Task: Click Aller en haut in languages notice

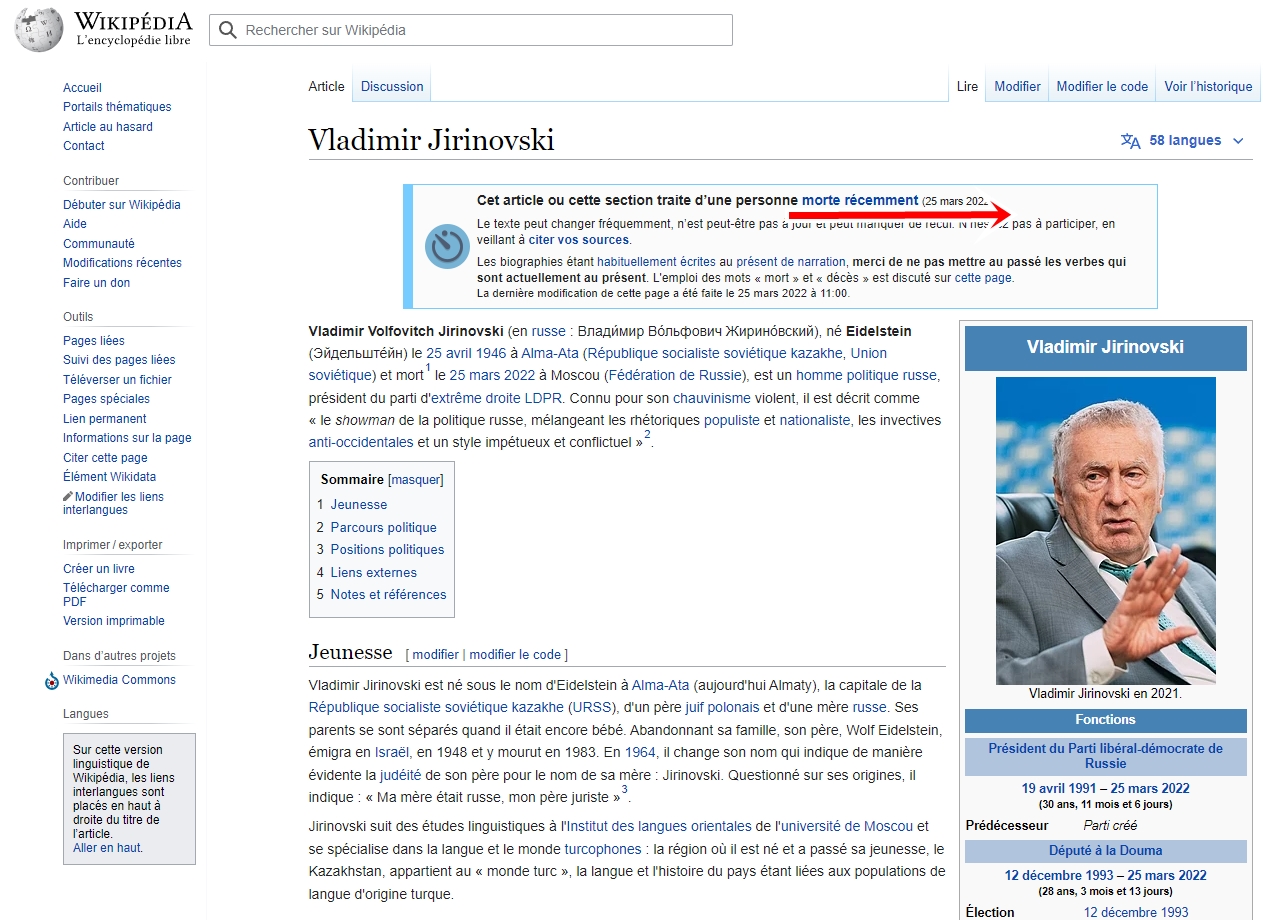Action: point(108,848)
